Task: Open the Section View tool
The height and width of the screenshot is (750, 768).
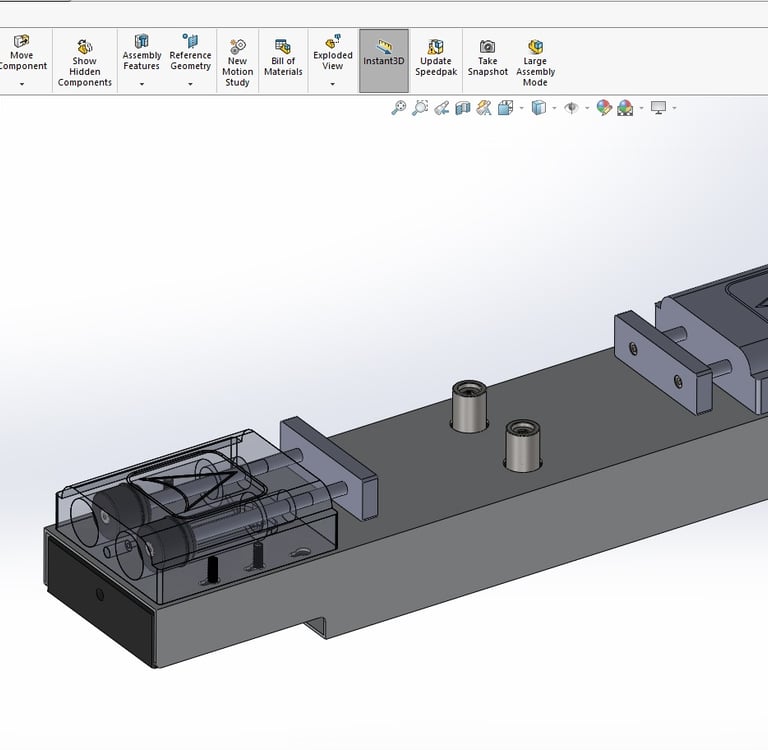Action: point(462,108)
